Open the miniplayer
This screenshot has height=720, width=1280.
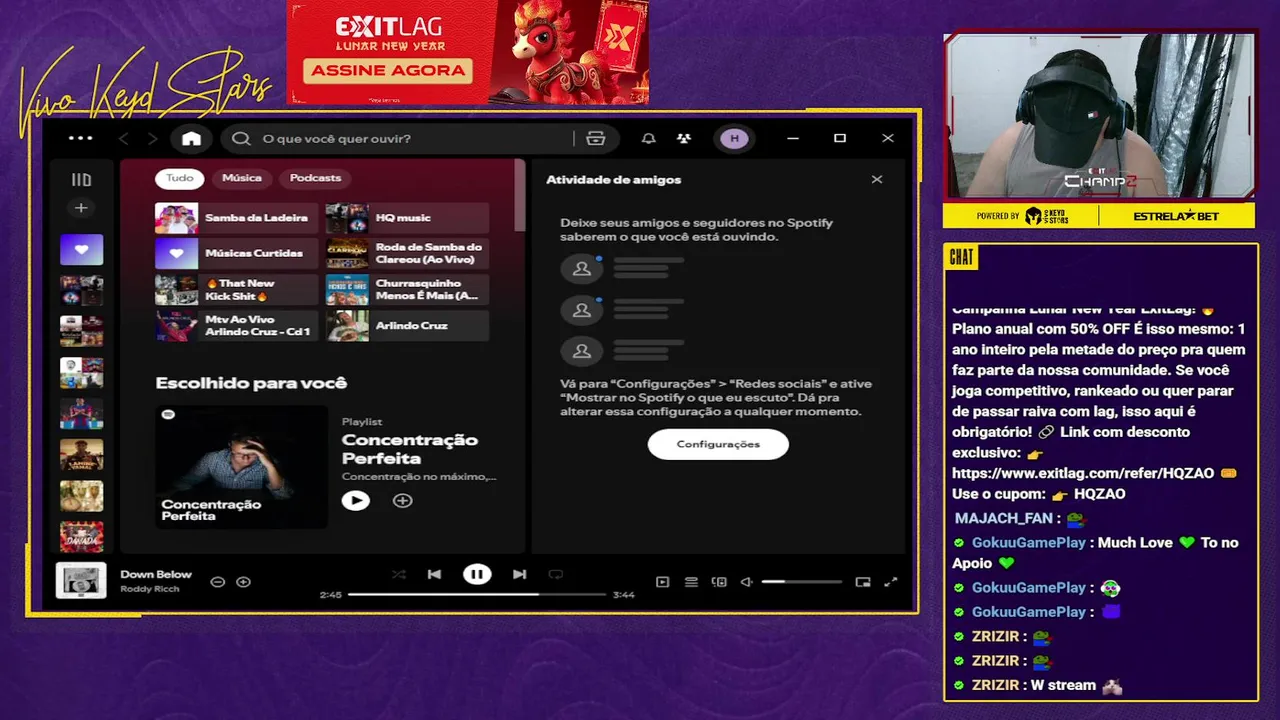[x=863, y=582]
